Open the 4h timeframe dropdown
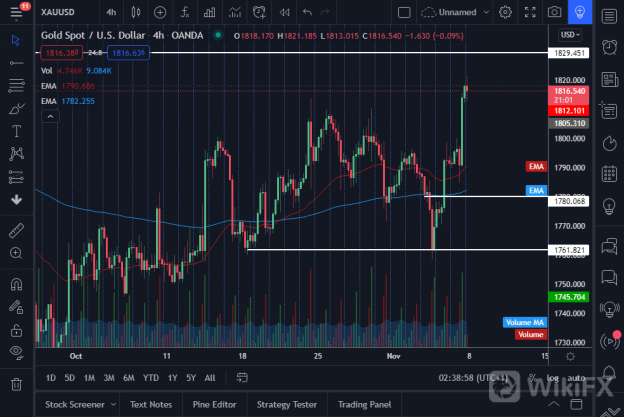The width and height of the screenshot is (624, 418). [x=111, y=12]
